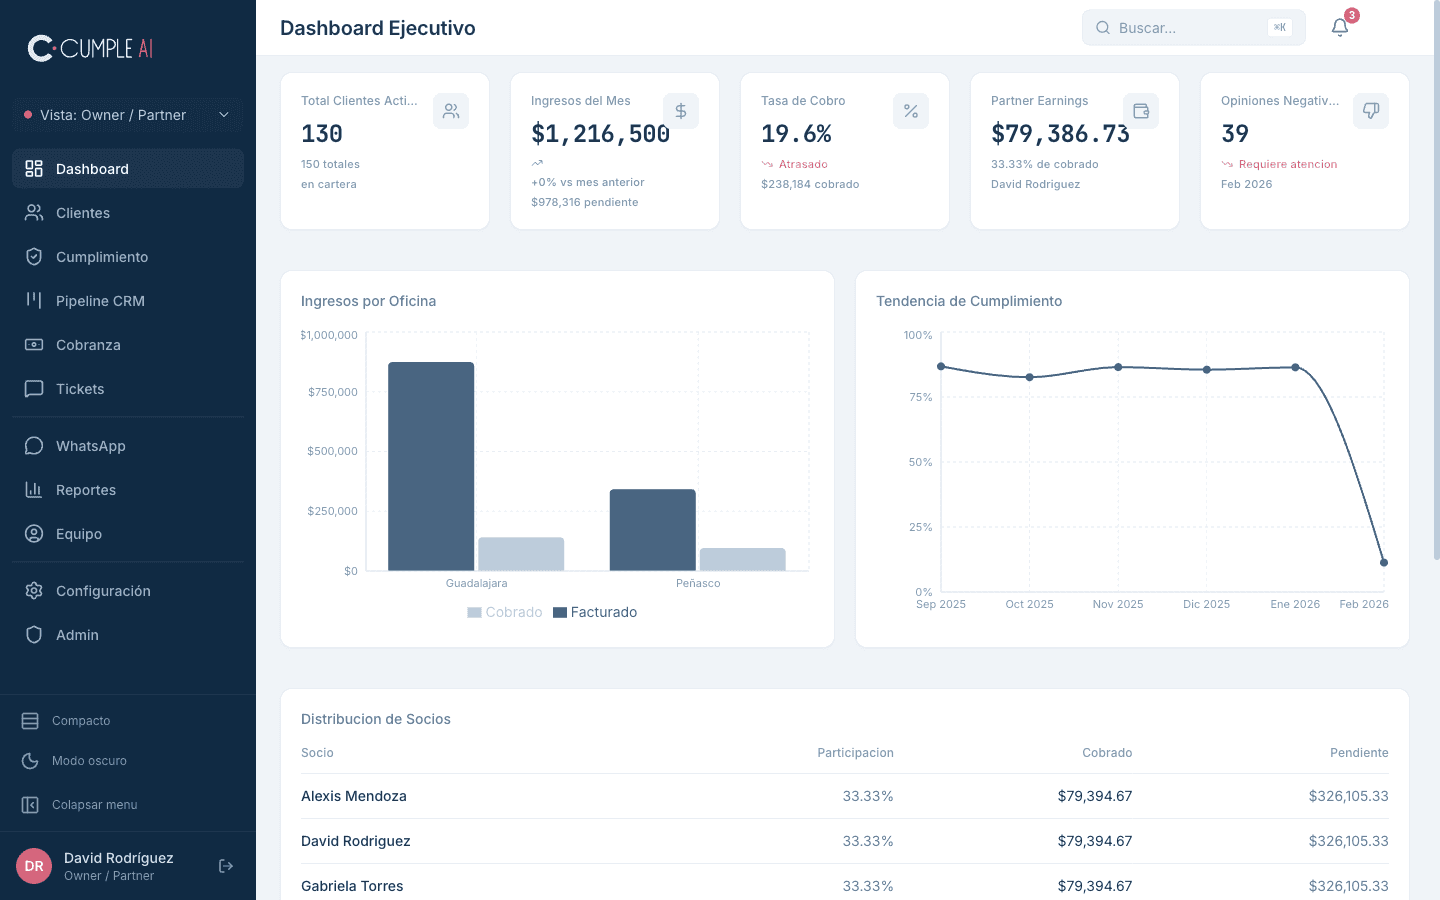The image size is (1440, 900).
Task: Click the Buscar search field
Action: [x=1193, y=27]
